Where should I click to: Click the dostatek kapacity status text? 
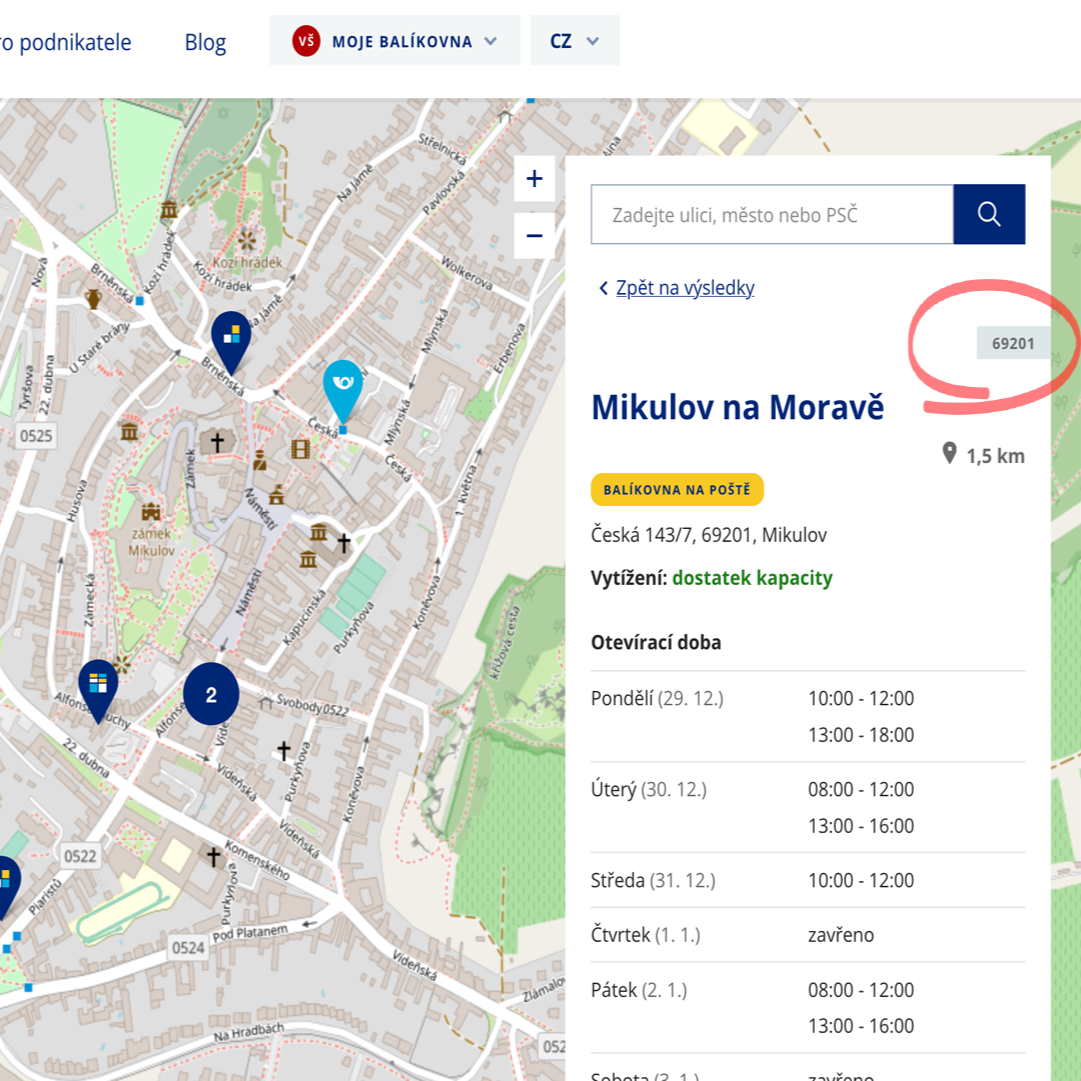point(752,578)
